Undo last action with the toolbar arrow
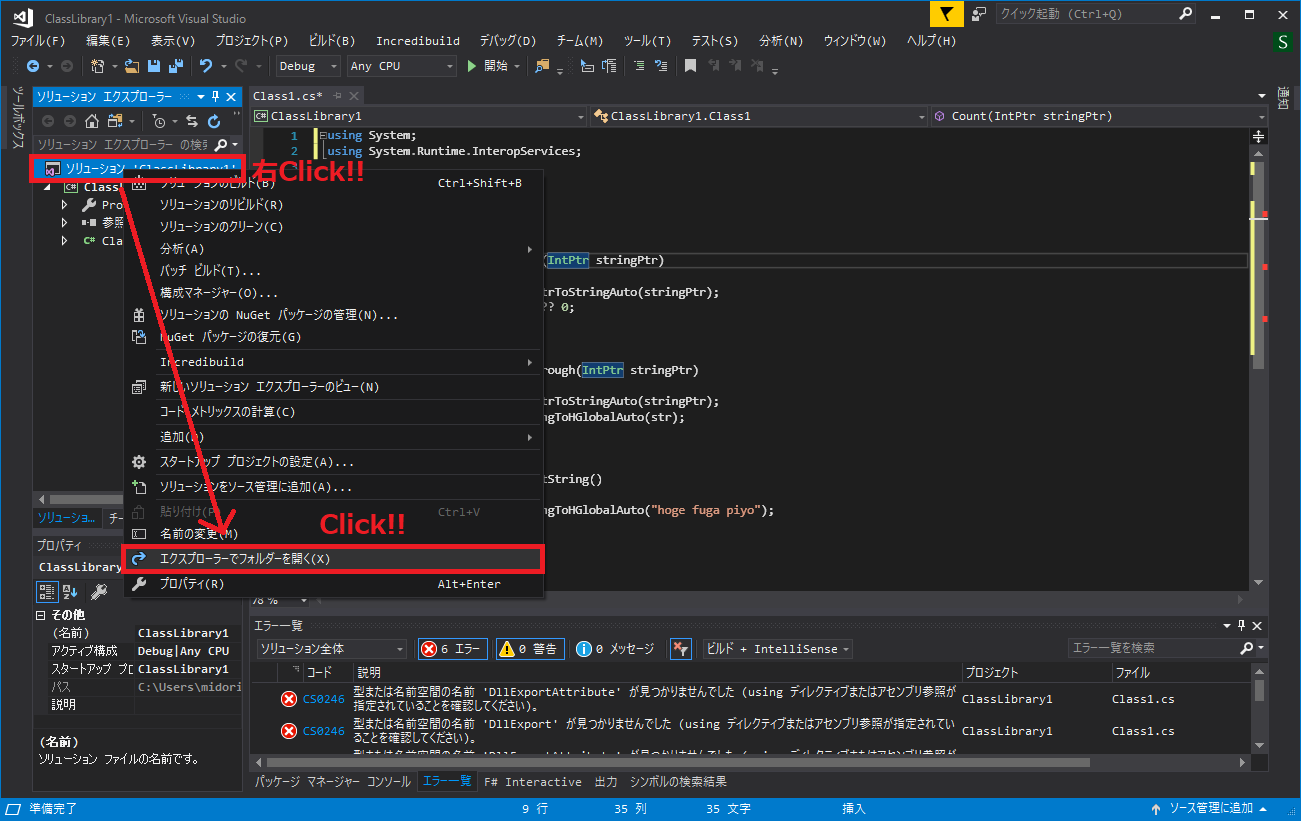The height and width of the screenshot is (821, 1301). pyautogui.click(x=205, y=66)
